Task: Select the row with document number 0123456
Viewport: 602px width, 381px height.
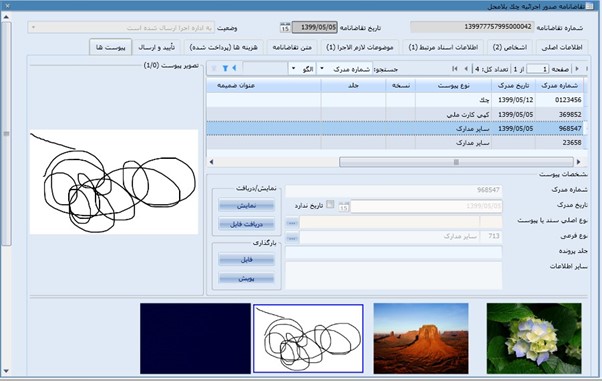Action: click(x=395, y=100)
